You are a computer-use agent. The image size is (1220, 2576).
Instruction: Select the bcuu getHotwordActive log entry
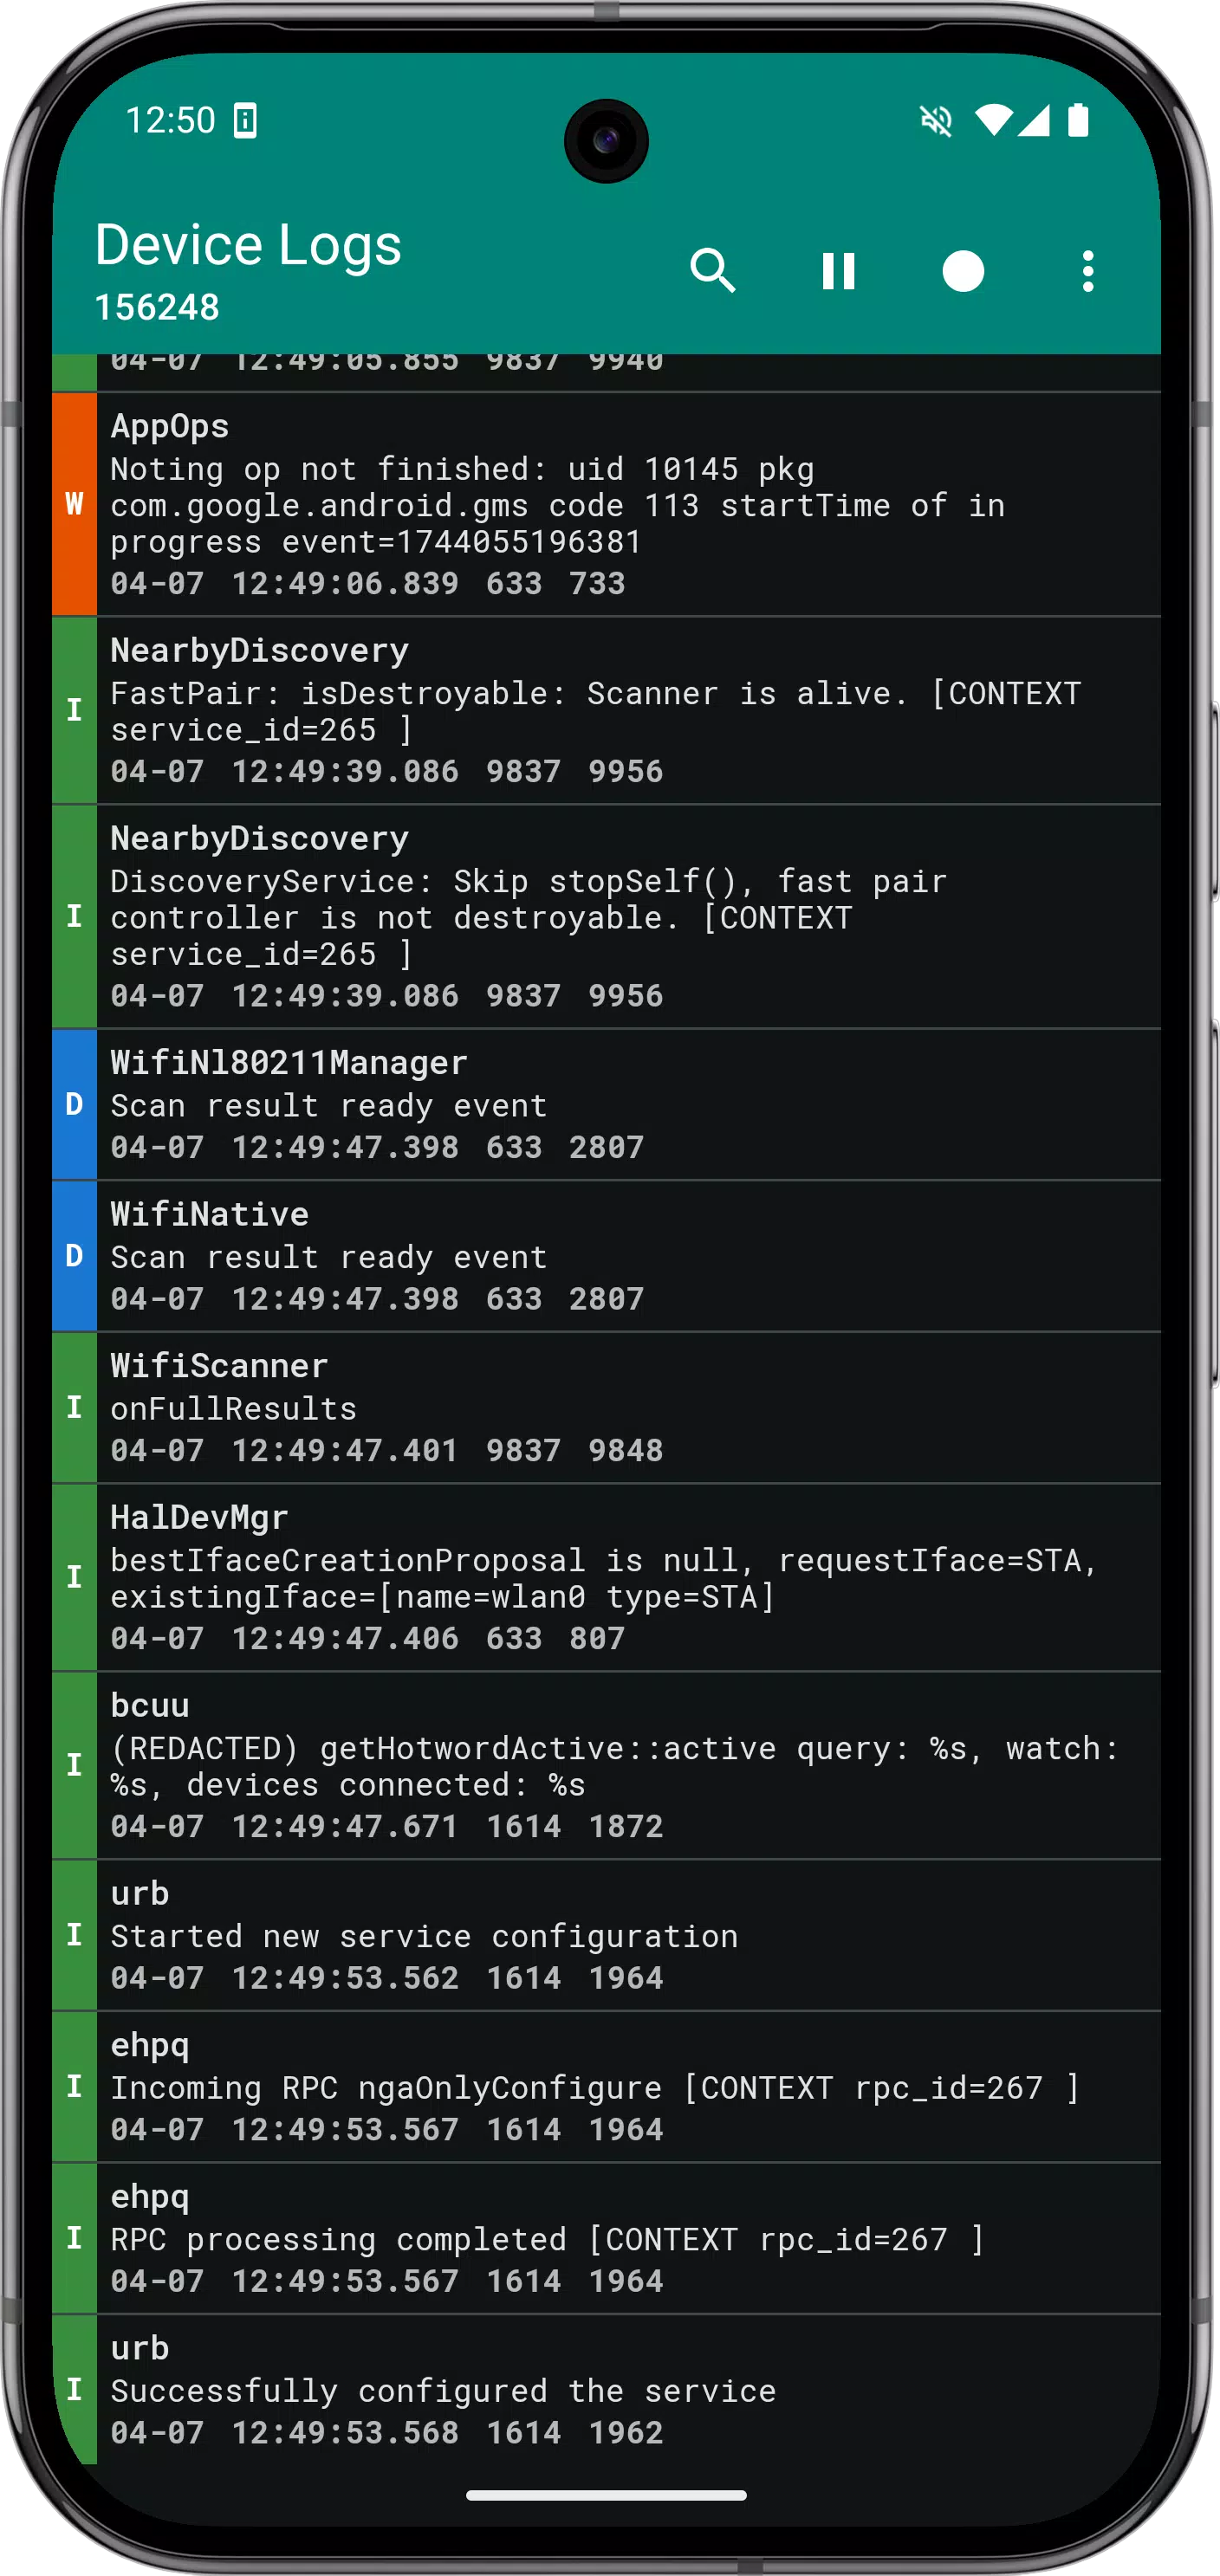point(606,1765)
